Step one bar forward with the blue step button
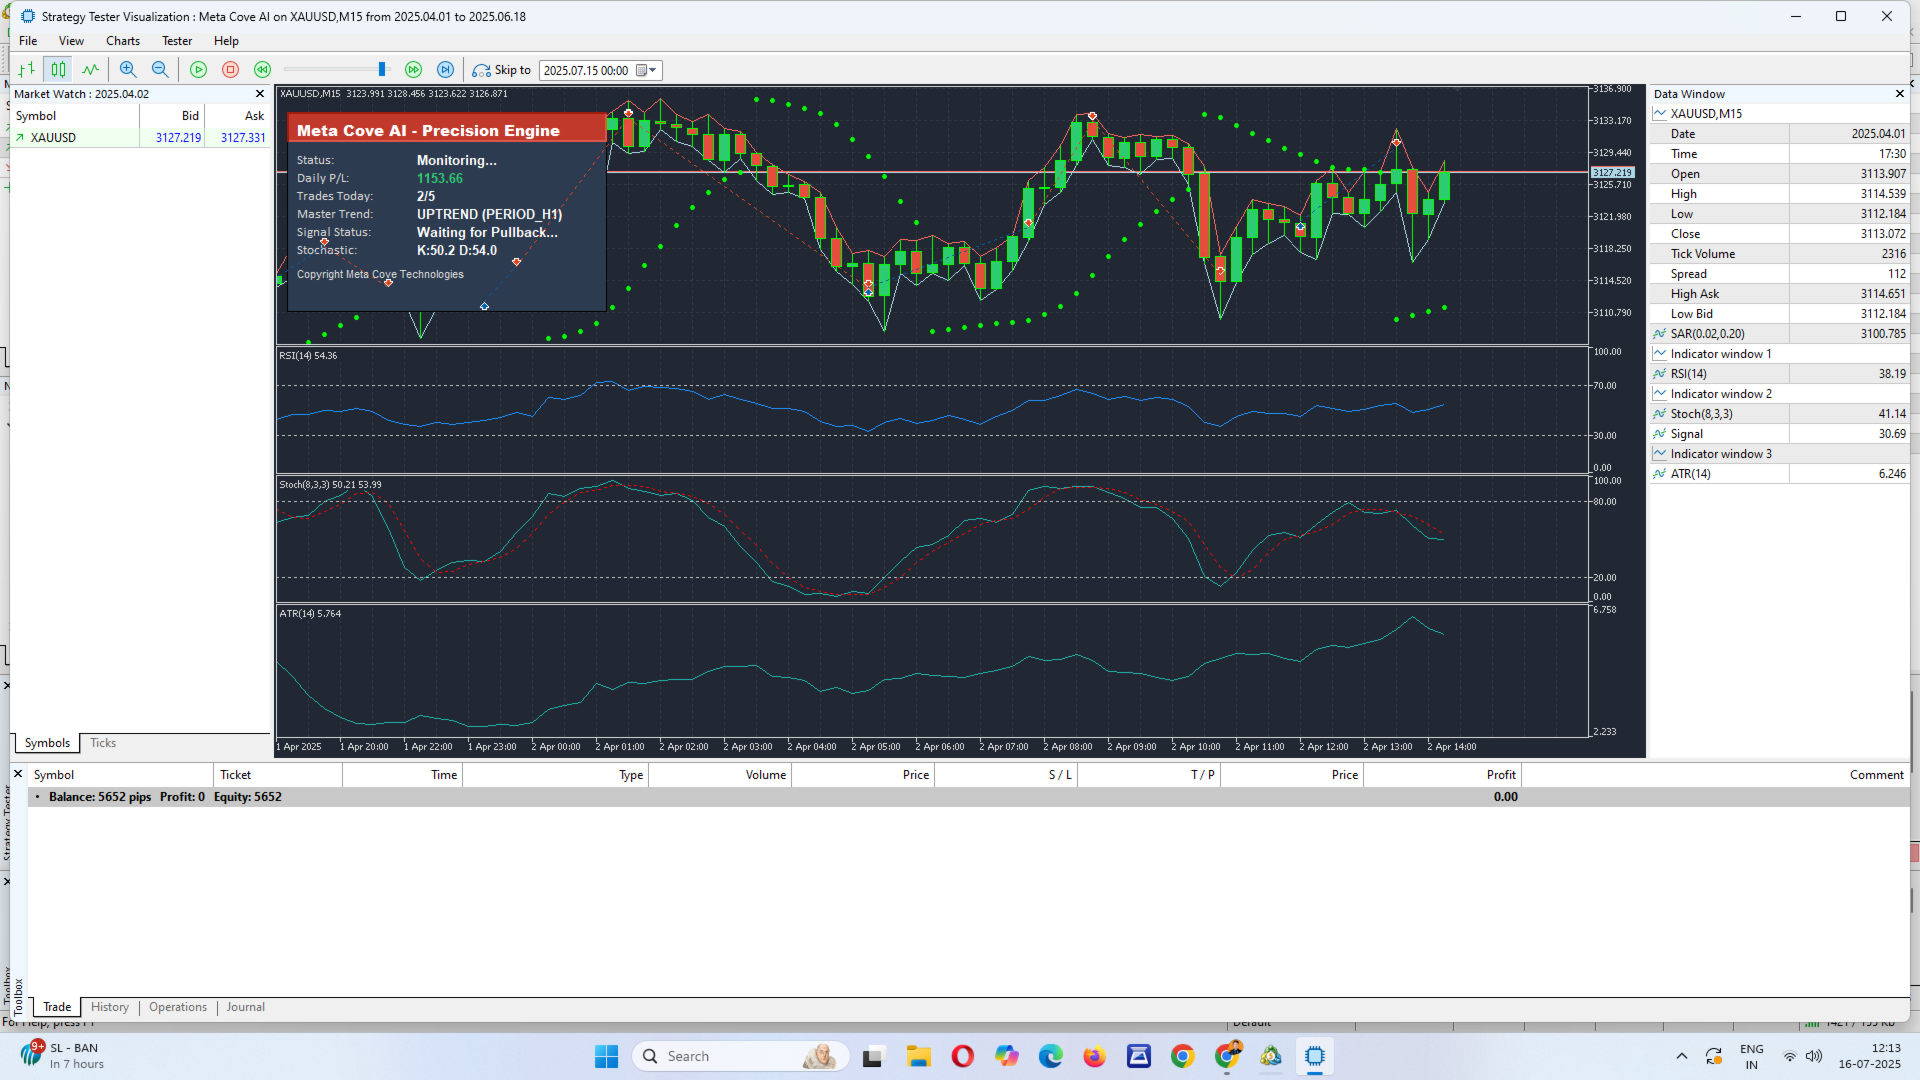Screen dimensions: 1920x1080 (445, 70)
